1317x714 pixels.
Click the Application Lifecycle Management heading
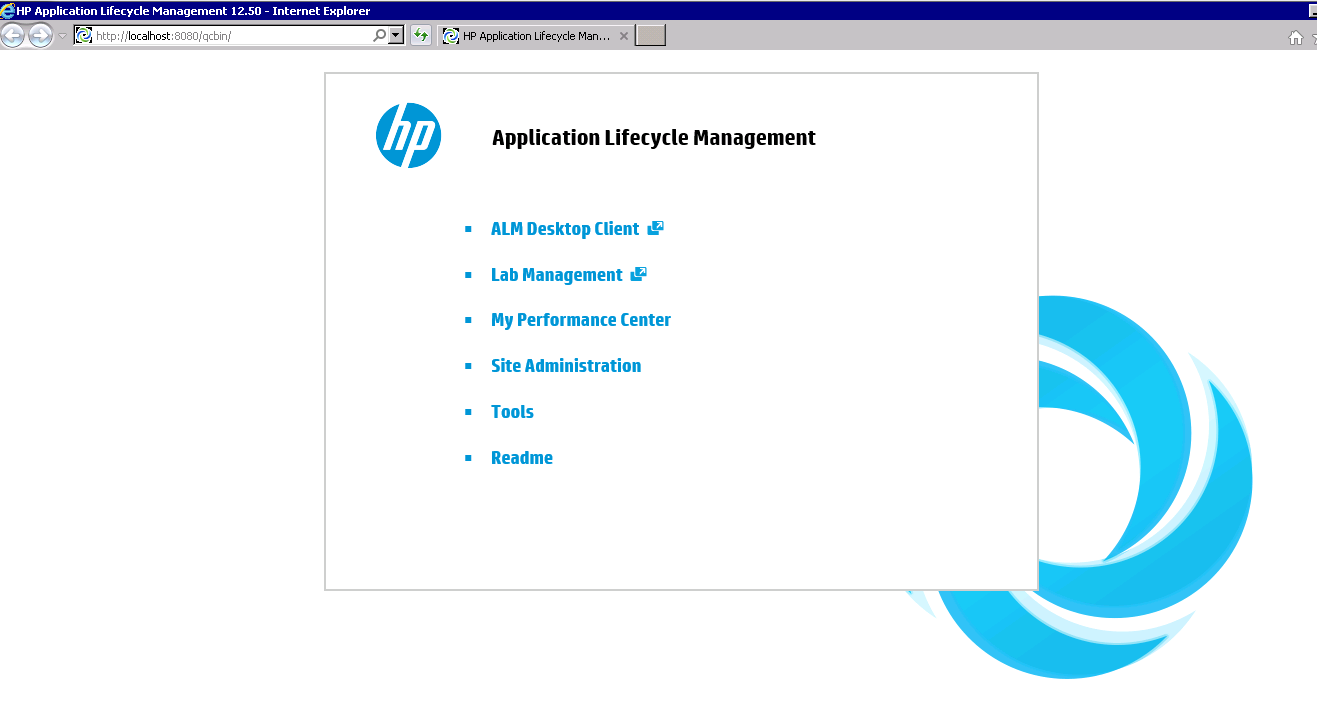[654, 138]
